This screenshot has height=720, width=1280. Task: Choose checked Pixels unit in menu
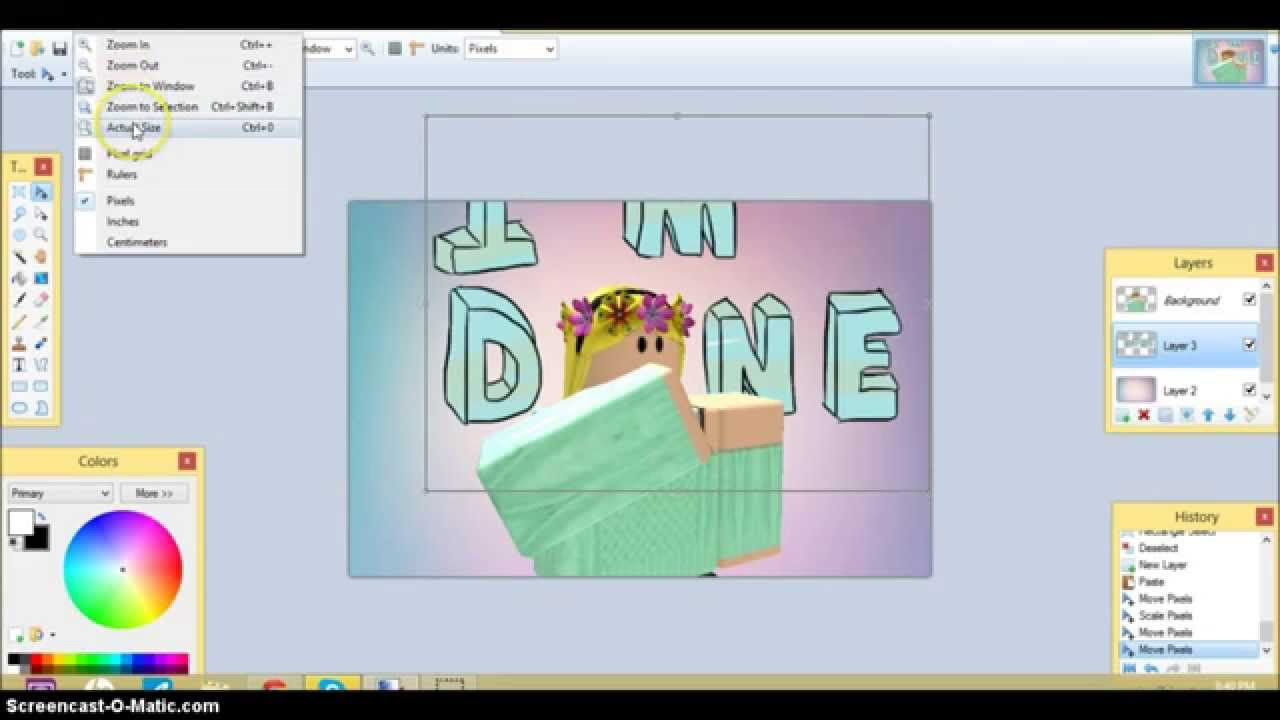click(x=188, y=200)
